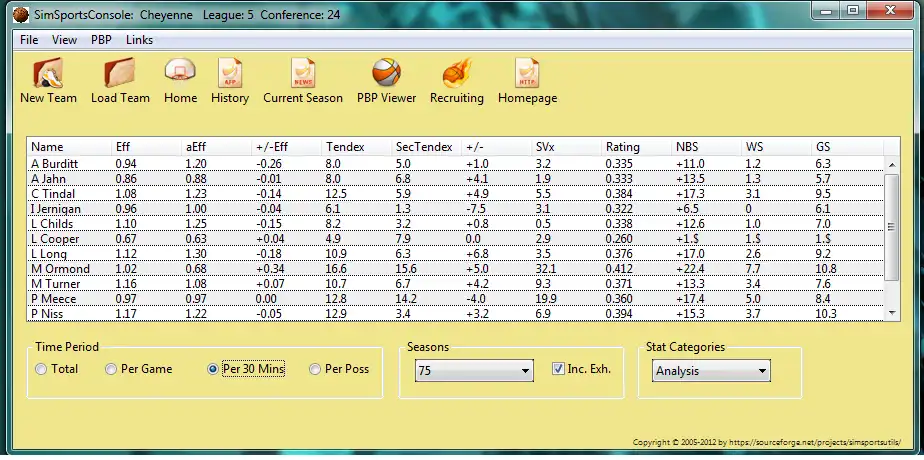The width and height of the screenshot is (924, 460).
Task: Open the History document icon
Action: tap(230, 72)
